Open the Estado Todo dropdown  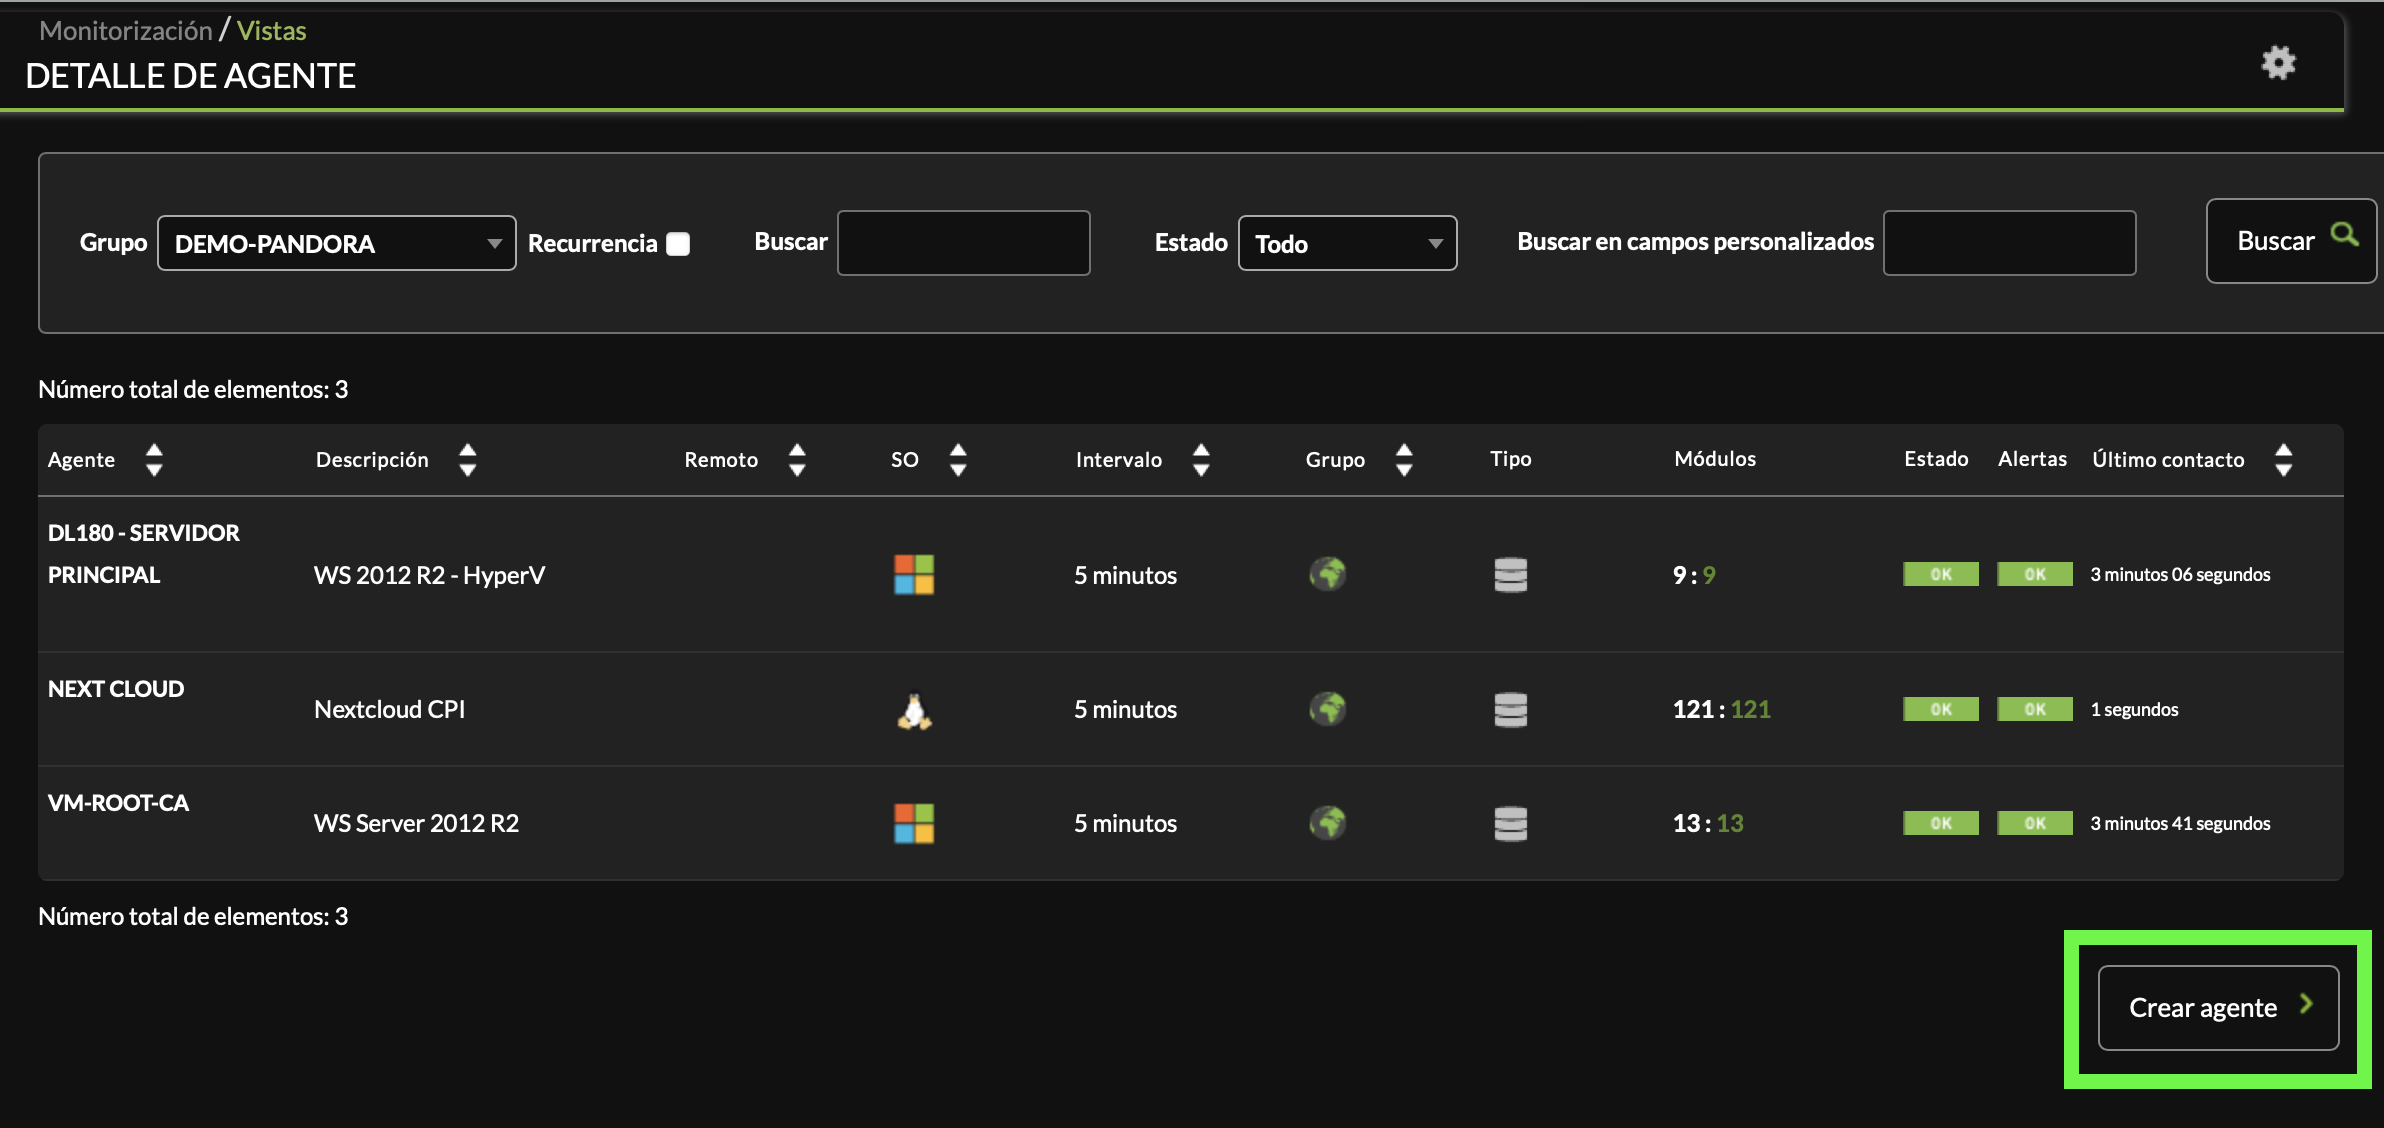[x=1347, y=243]
